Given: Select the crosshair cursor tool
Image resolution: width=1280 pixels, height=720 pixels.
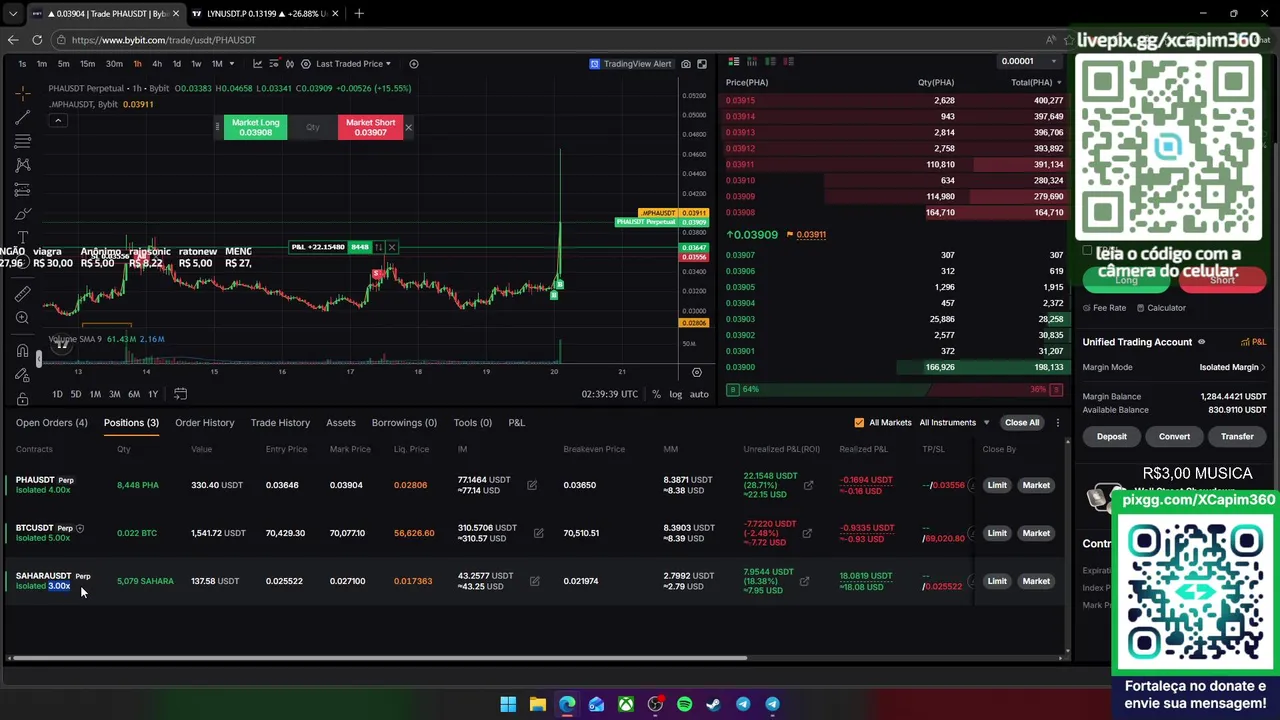Looking at the screenshot, I should pyautogui.click(x=22, y=92).
